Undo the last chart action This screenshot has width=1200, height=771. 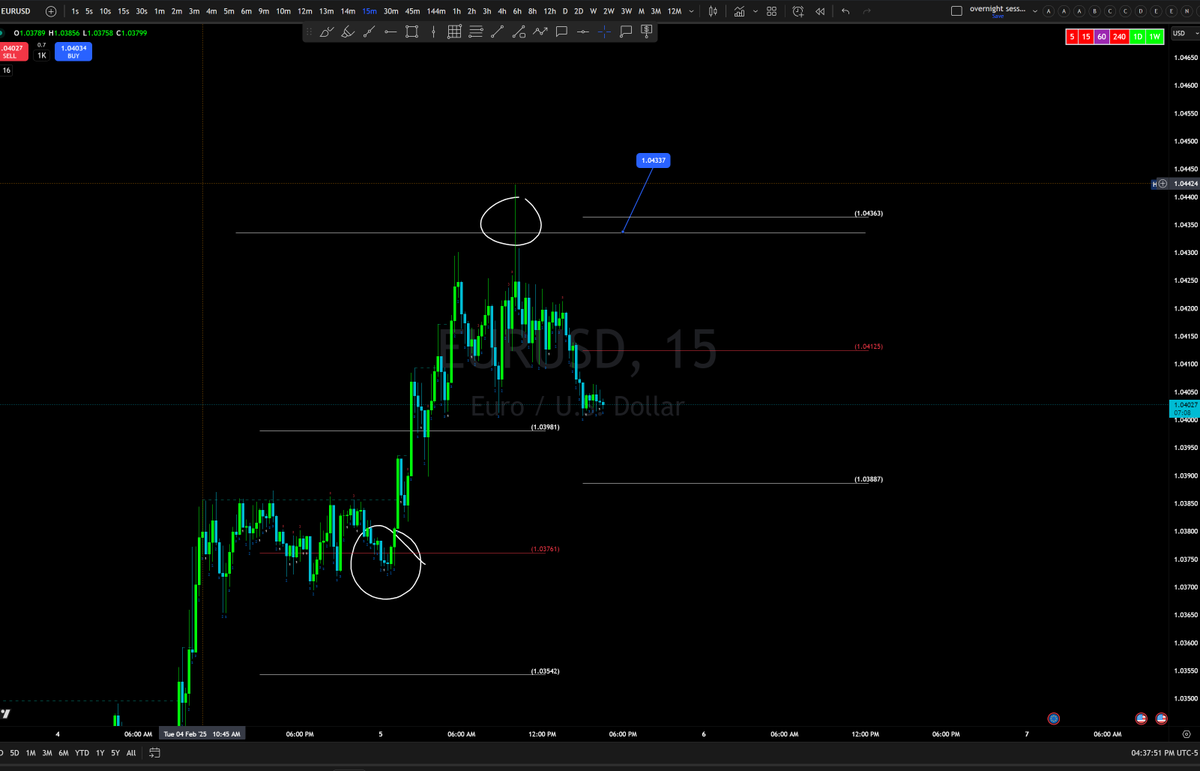845,11
